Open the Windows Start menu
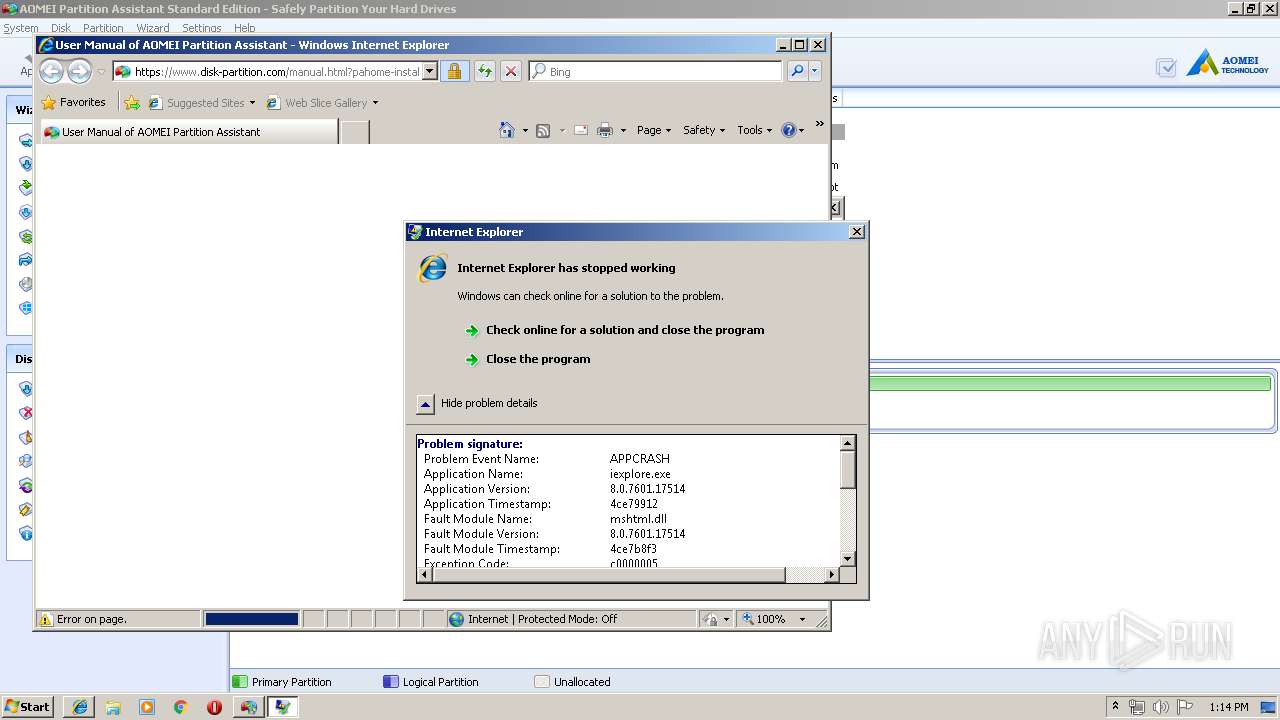Screen dimensions: 1280x720 [x=28, y=706]
